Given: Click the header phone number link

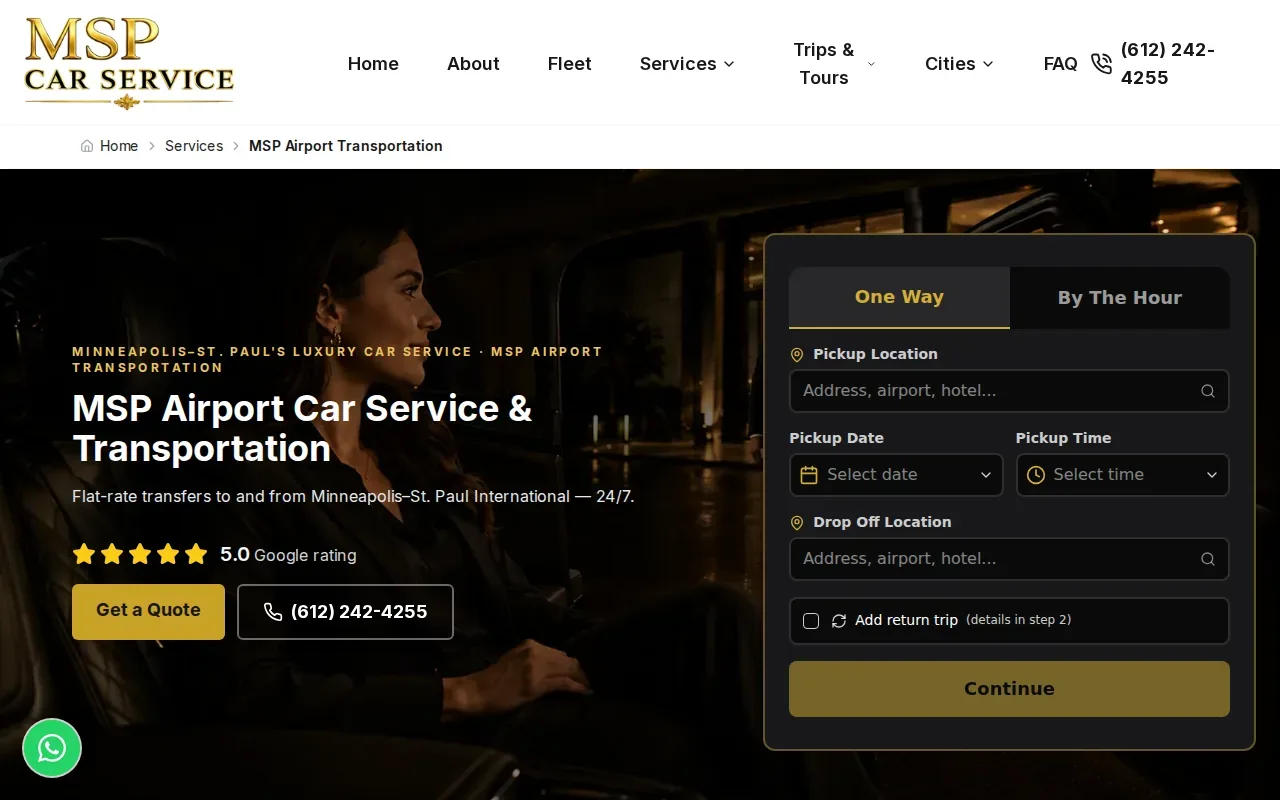Looking at the screenshot, I should (x=1168, y=64).
